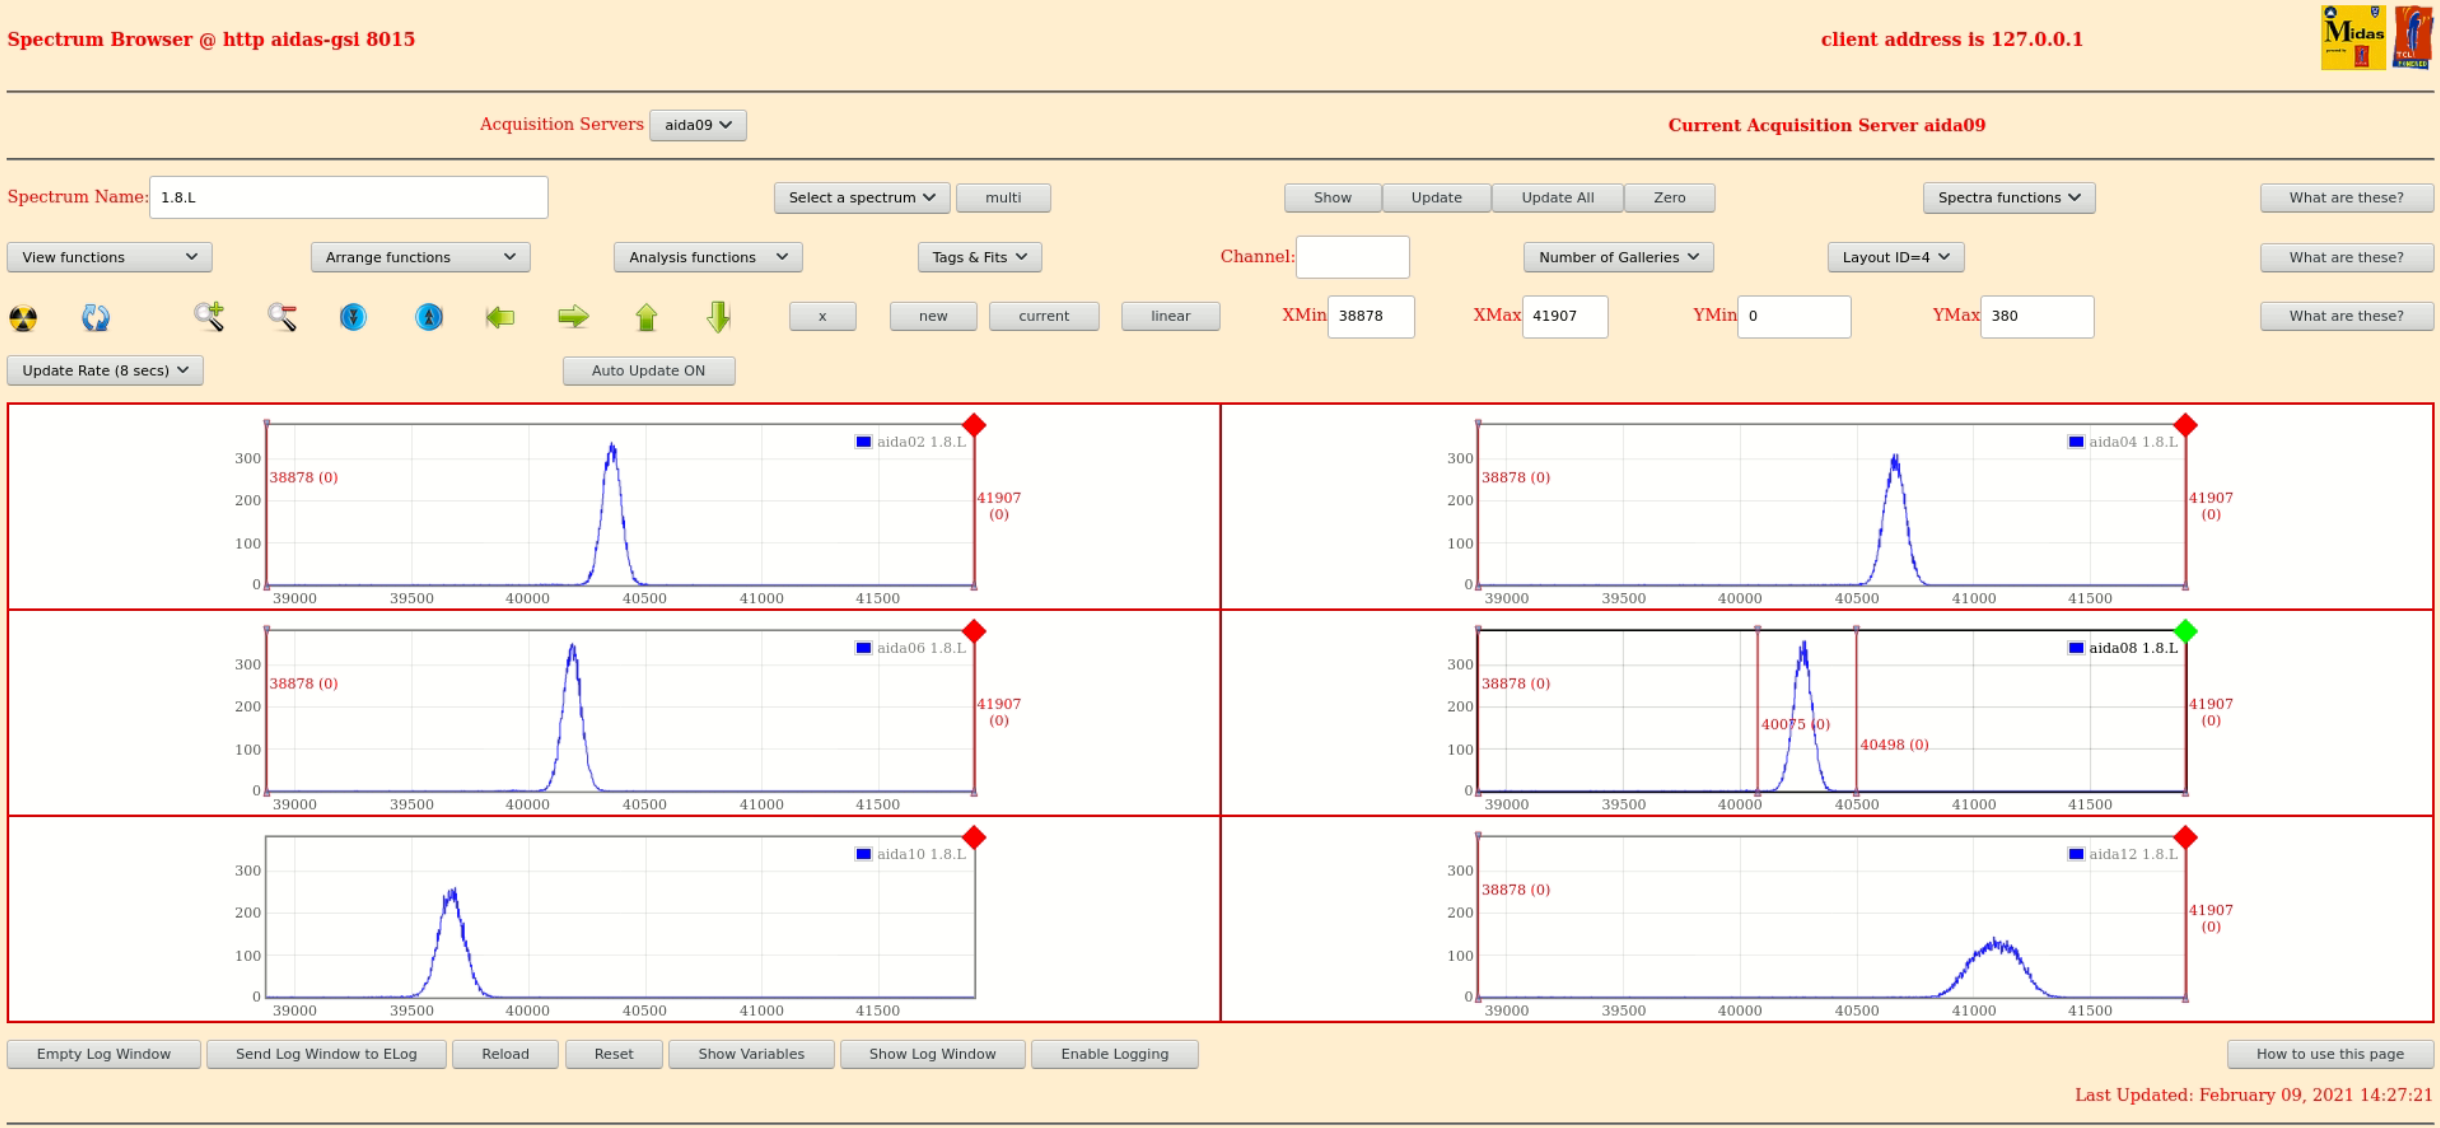Click the Show Log Window button
The image size is (2440, 1128).
(x=931, y=1054)
